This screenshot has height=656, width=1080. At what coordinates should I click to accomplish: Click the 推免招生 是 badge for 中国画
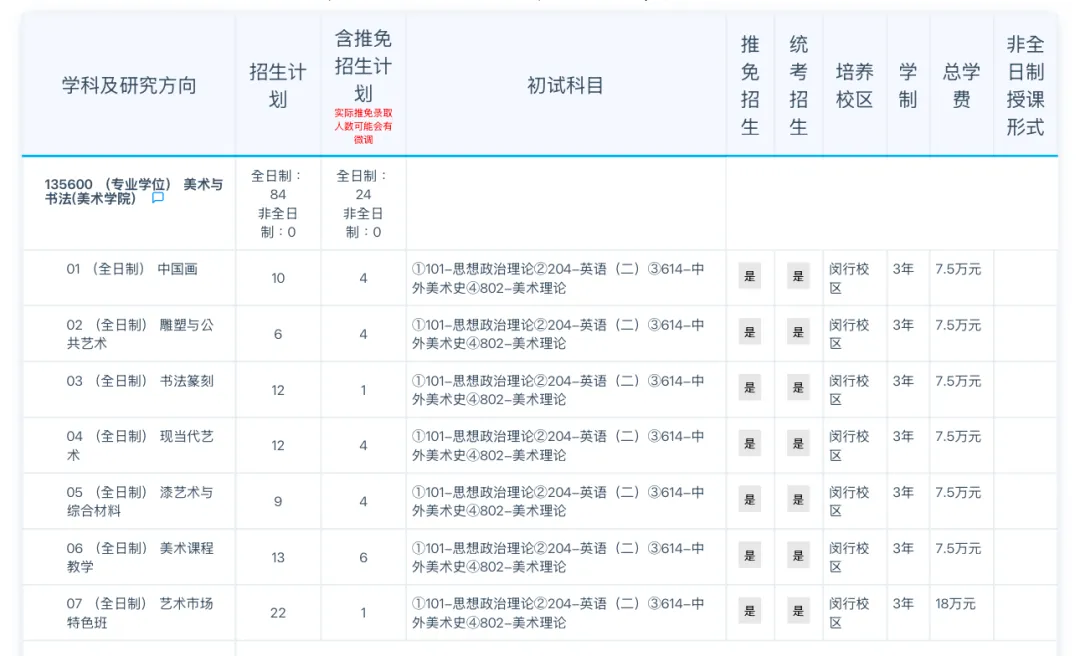750,276
